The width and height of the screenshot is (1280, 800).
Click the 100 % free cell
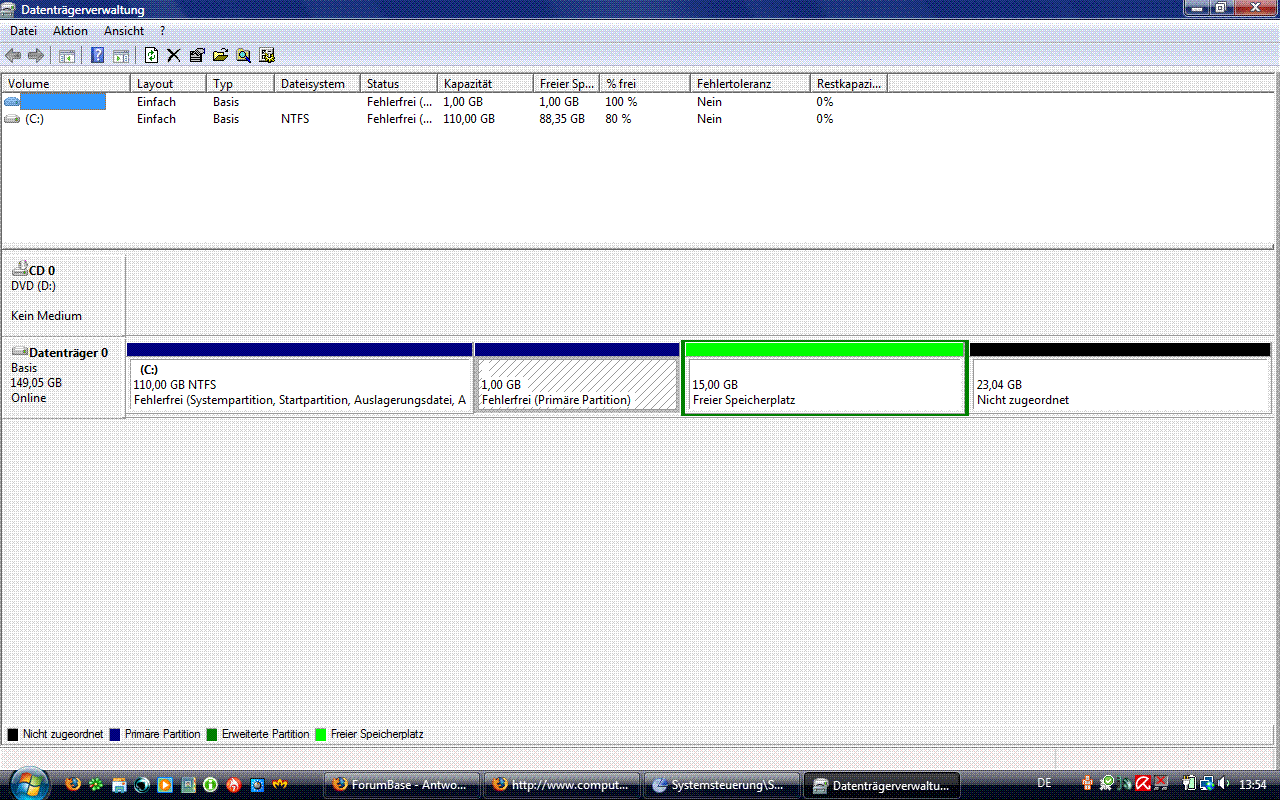(x=621, y=102)
